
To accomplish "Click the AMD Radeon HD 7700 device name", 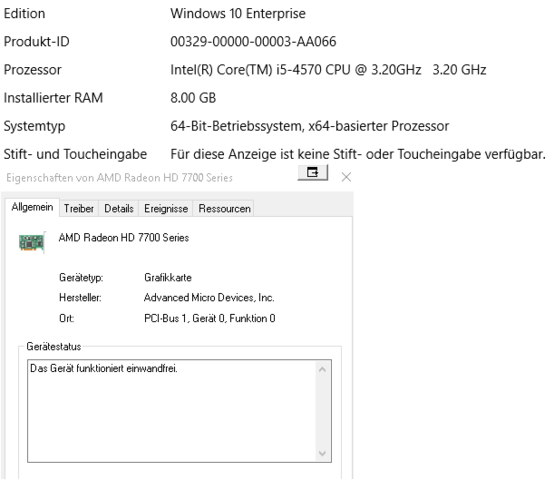I will (x=124, y=238).
